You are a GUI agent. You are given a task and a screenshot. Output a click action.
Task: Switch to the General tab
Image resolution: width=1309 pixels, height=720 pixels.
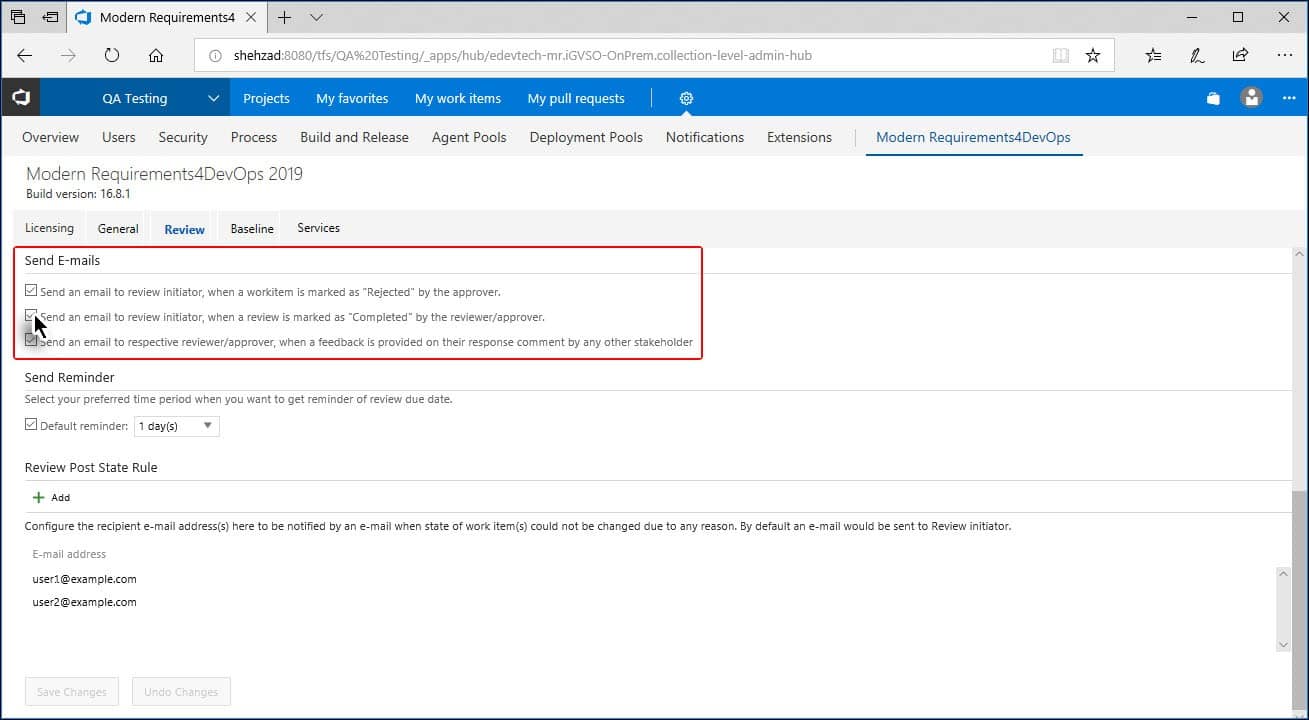tap(118, 228)
